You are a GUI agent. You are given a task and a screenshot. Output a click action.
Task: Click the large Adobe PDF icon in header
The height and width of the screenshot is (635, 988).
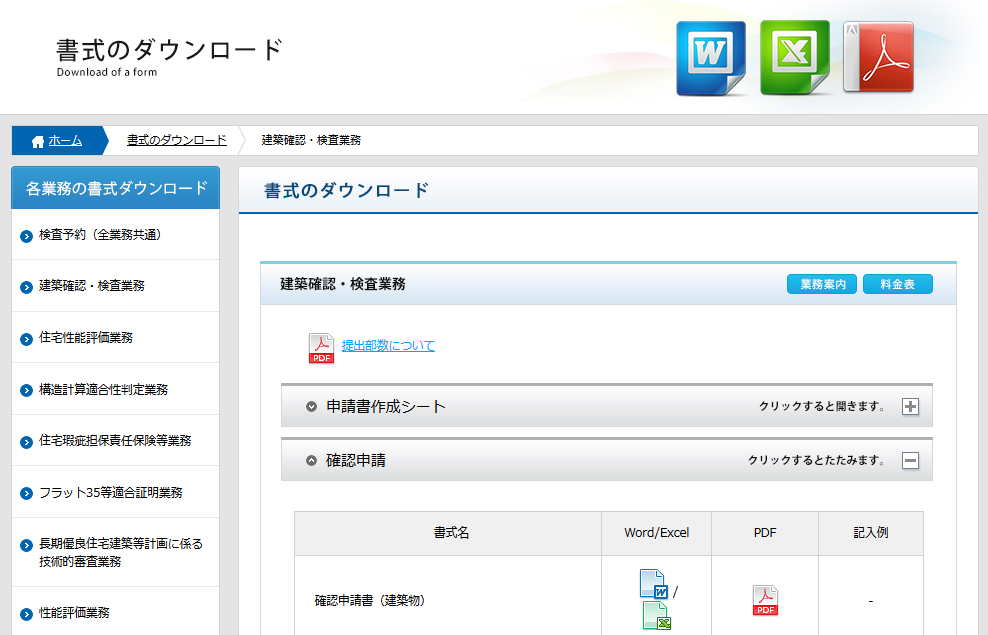878,58
